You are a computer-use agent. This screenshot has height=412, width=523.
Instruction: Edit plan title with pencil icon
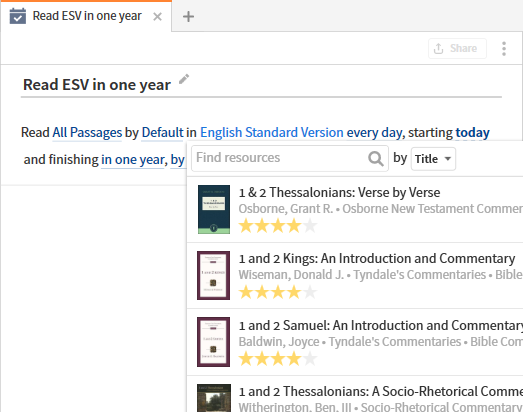pos(184,79)
